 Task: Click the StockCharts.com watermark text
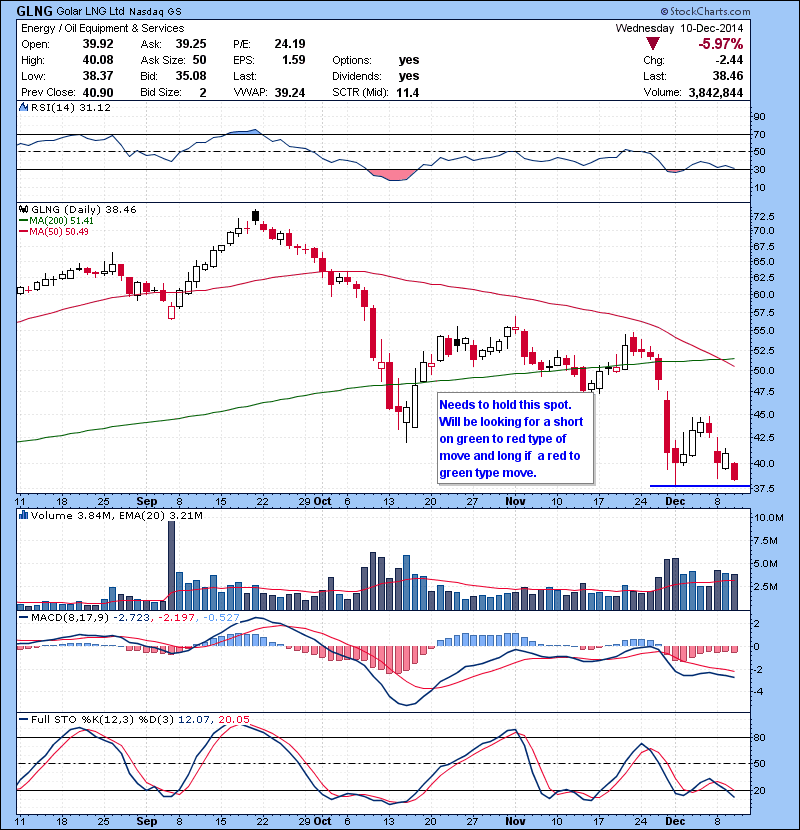705,11
